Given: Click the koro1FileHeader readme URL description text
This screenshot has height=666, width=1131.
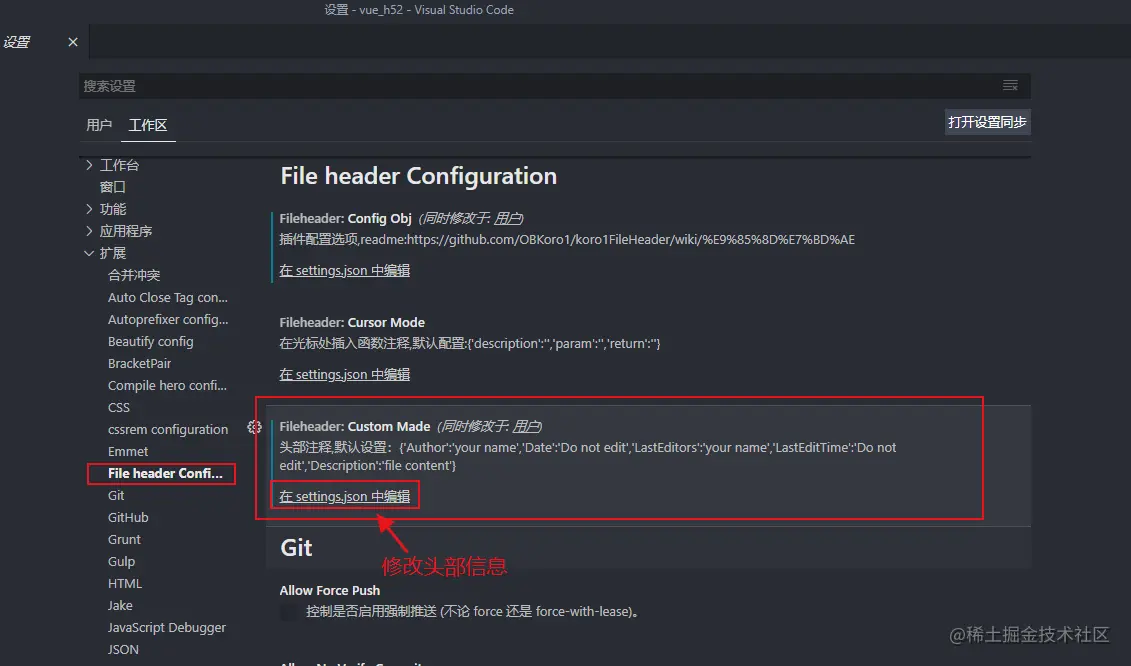Looking at the screenshot, I should coord(567,239).
